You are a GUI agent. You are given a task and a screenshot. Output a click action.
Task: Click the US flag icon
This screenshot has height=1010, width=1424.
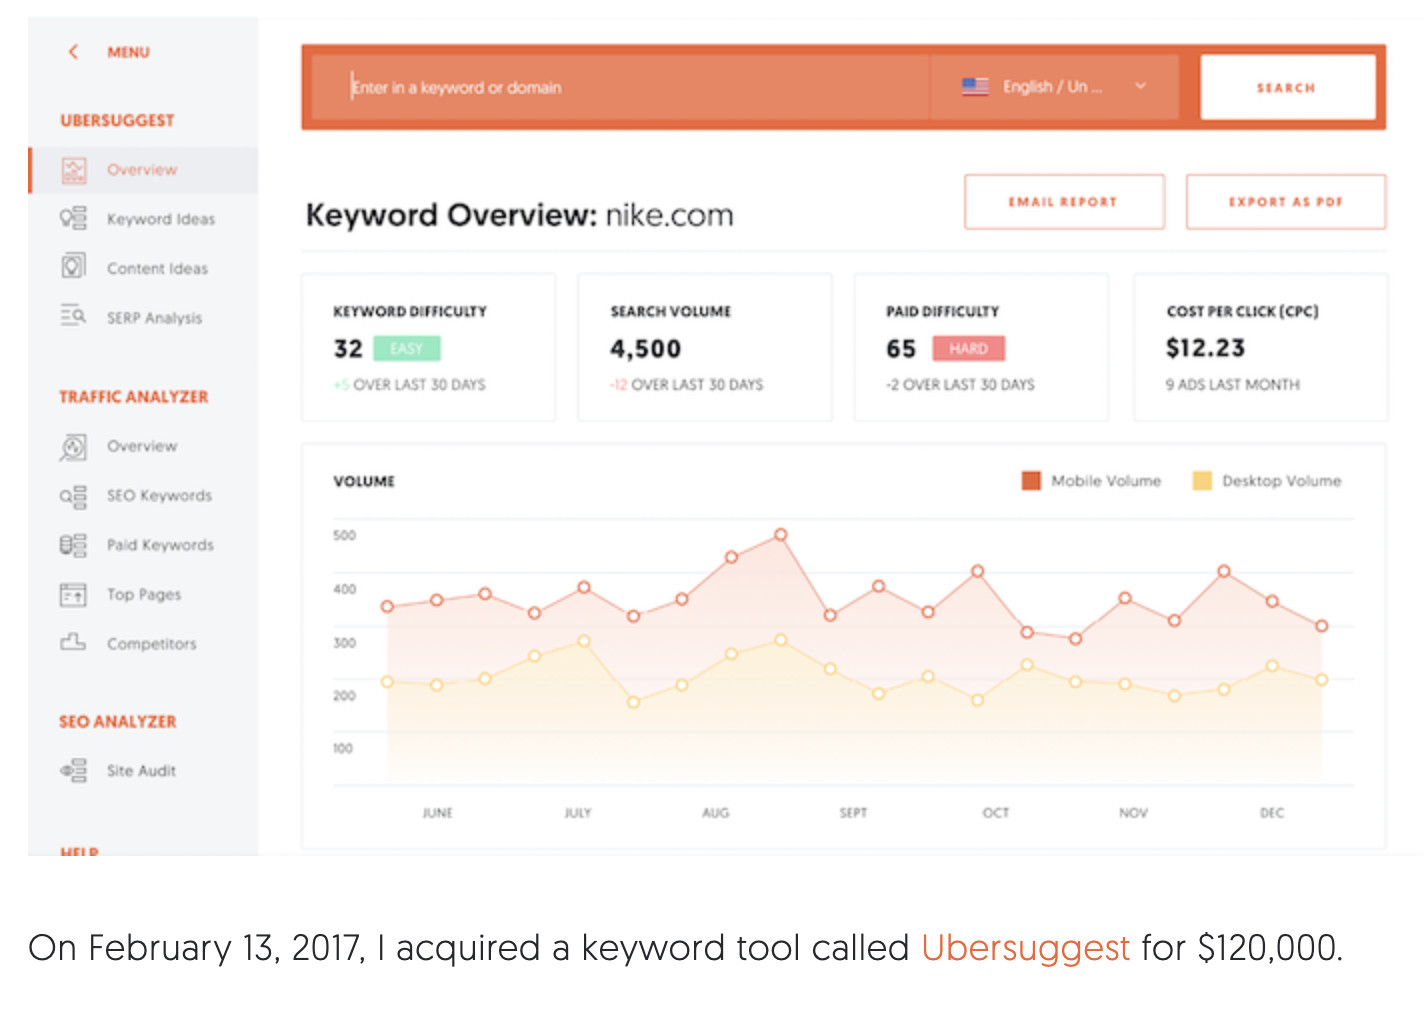click(975, 87)
